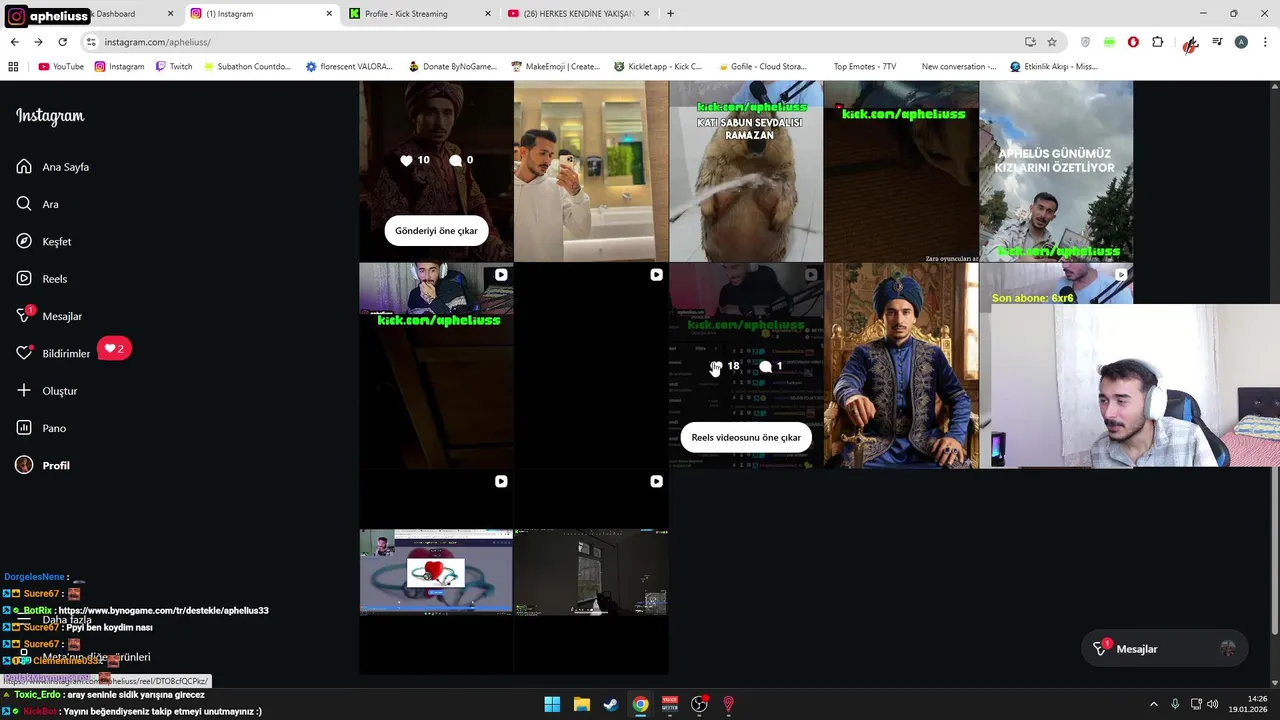
Task: Close the Kick Streaming tab
Action: pyautogui.click(x=487, y=14)
